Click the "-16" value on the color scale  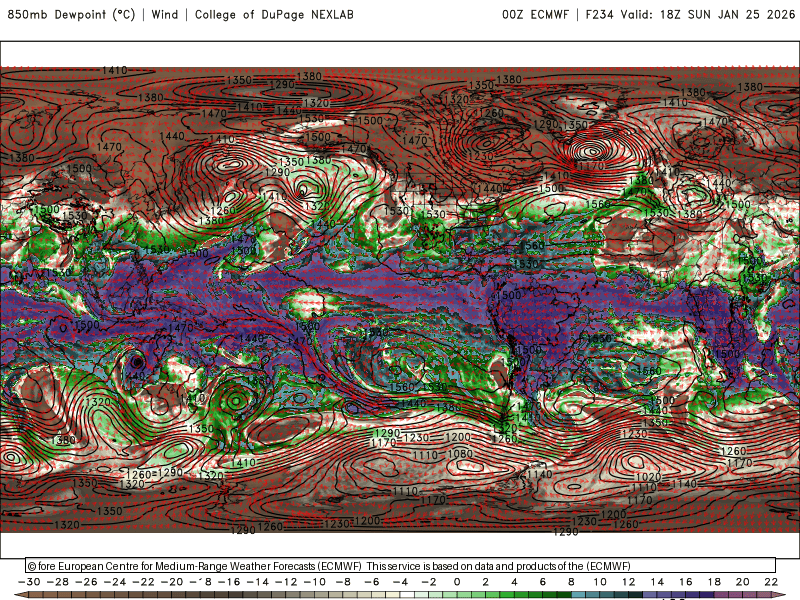(229, 582)
